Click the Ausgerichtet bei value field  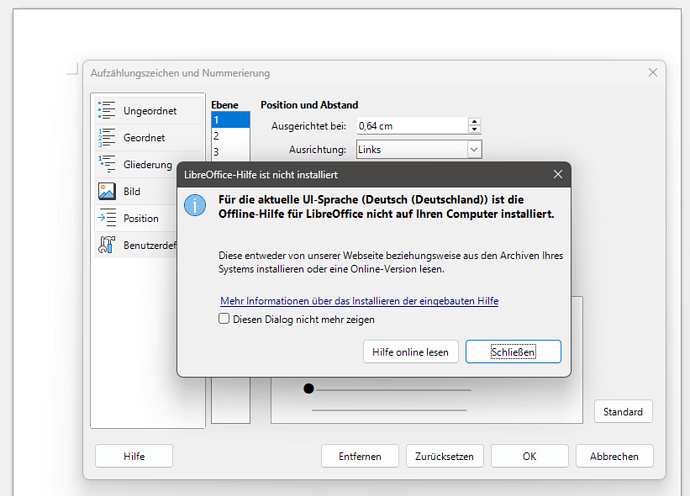tap(412, 126)
